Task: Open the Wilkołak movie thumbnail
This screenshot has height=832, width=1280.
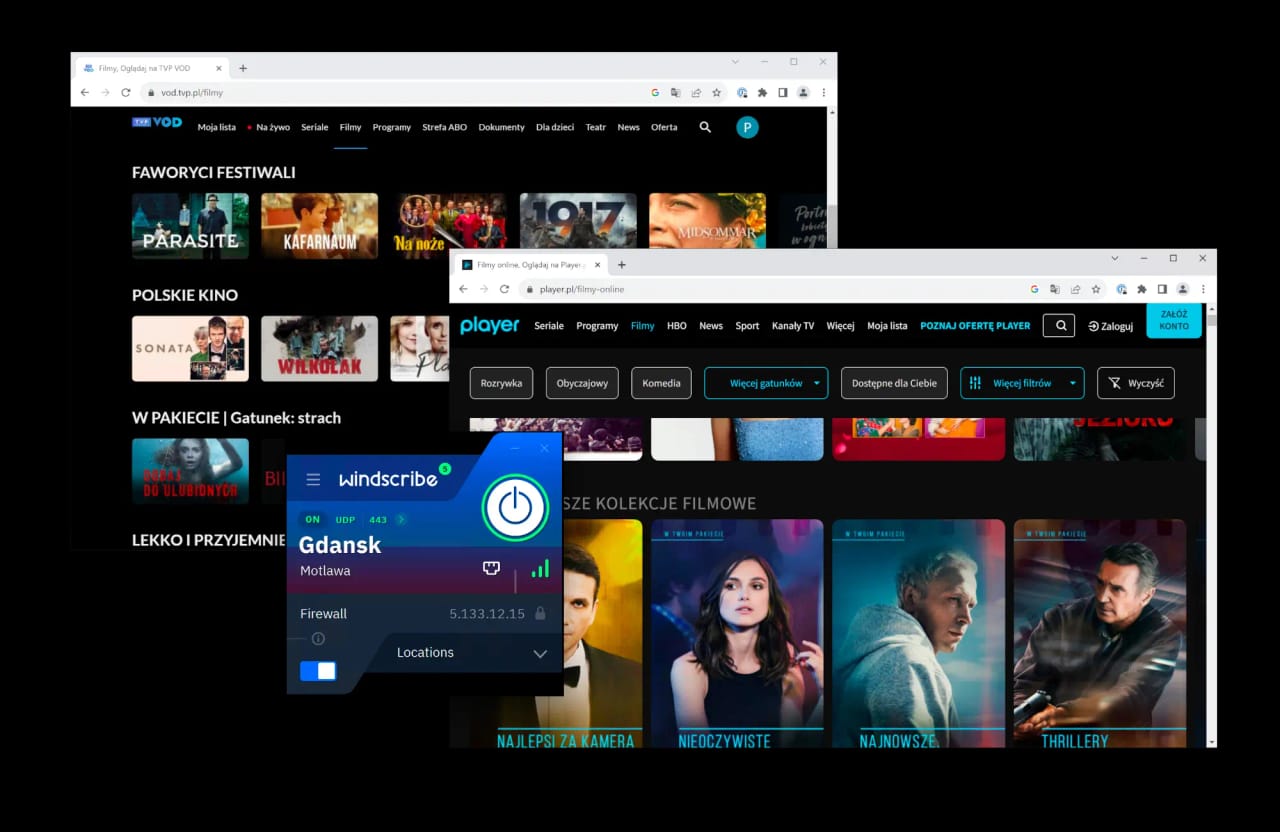Action: pos(319,349)
